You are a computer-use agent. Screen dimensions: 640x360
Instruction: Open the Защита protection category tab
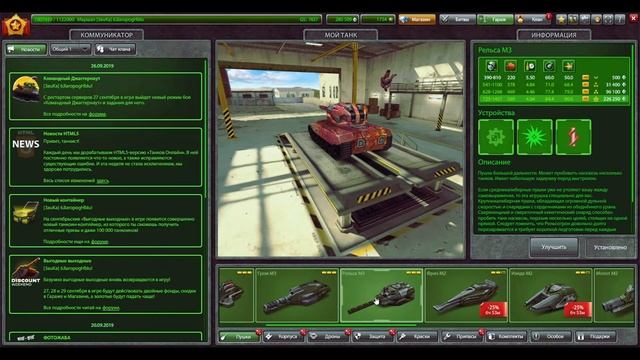tap(373, 337)
